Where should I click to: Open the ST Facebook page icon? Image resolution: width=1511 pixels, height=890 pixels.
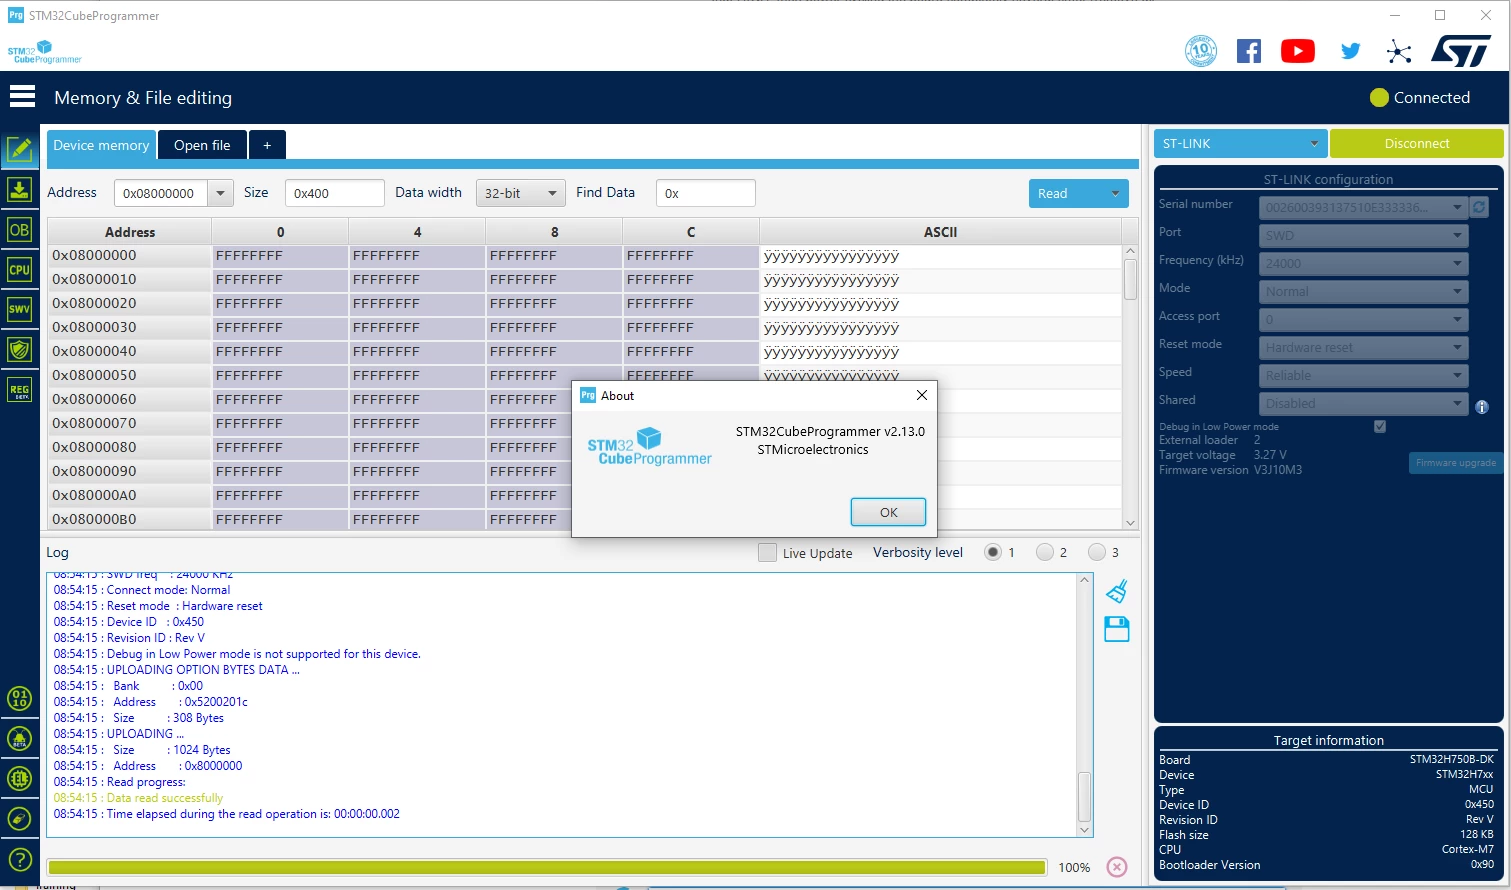[1249, 51]
